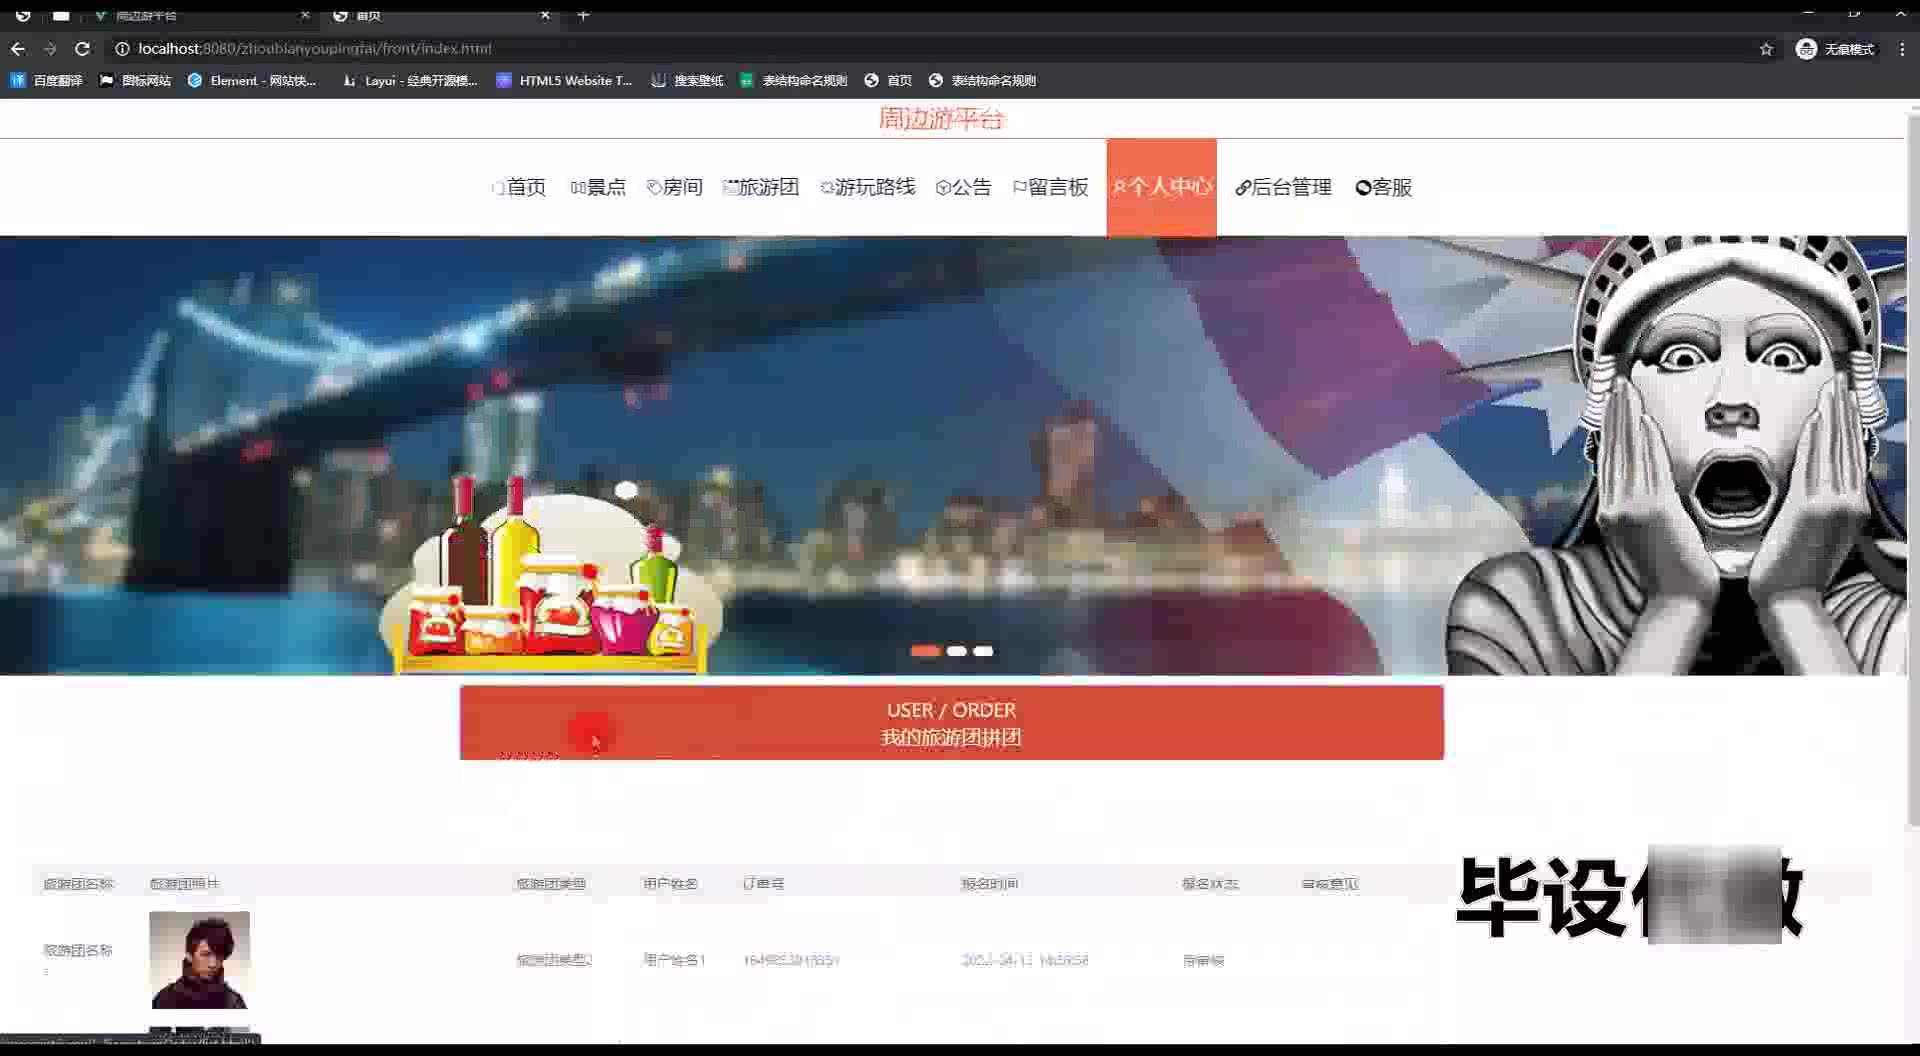Screen dimensions: 1920x1056
Task: Open the 留言板 navigation item
Action: tap(1050, 187)
